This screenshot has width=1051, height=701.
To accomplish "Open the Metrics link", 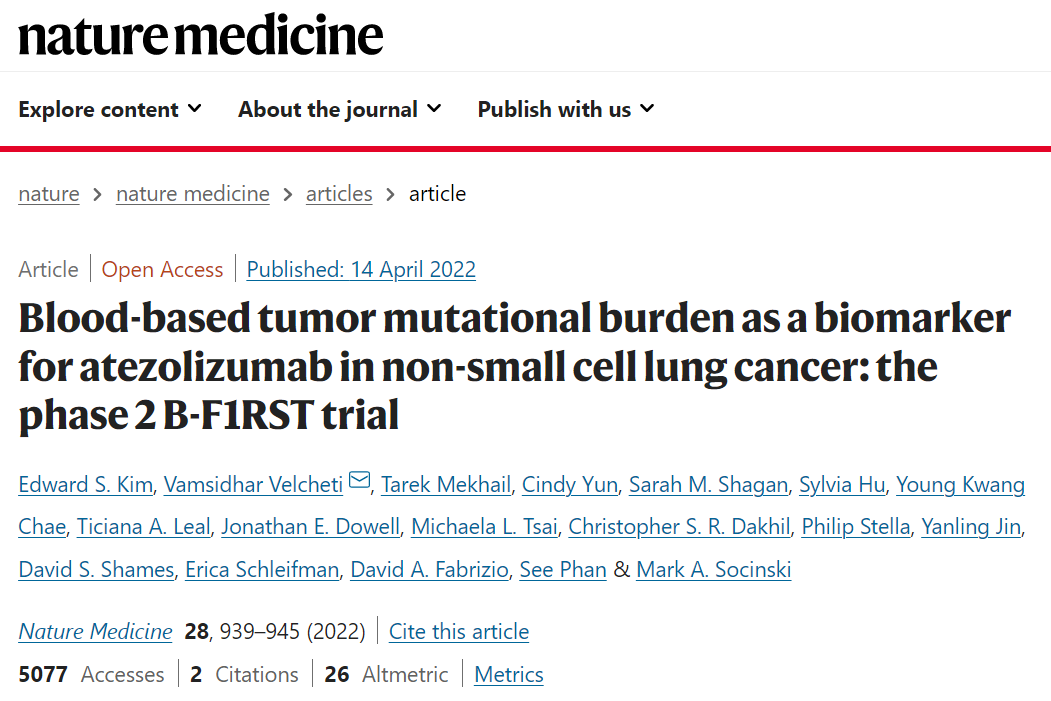I will pyautogui.click(x=509, y=674).
